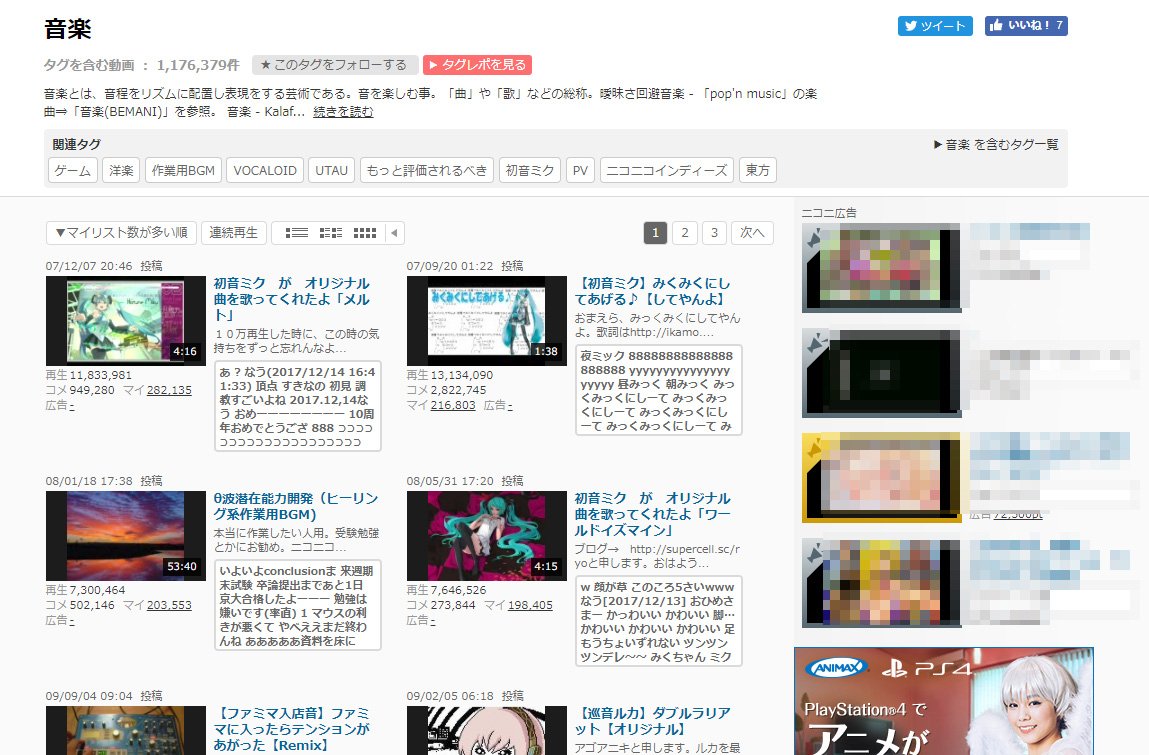Click the Facebook like button
Image resolution: width=1149 pixels, height=755 pixels.
point(1026,26)
